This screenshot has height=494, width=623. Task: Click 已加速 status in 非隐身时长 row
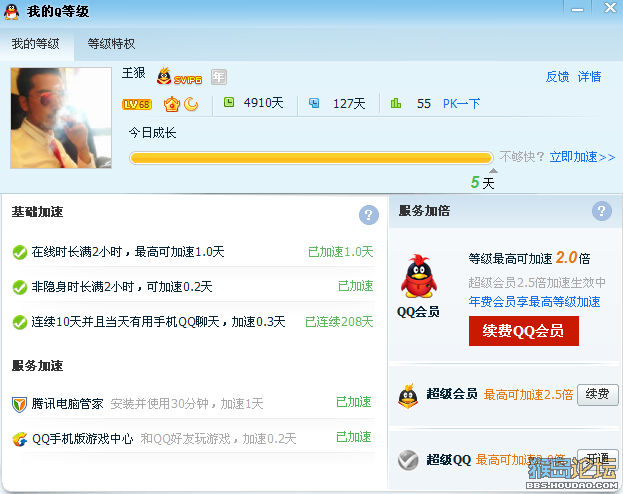click(356, 286)
